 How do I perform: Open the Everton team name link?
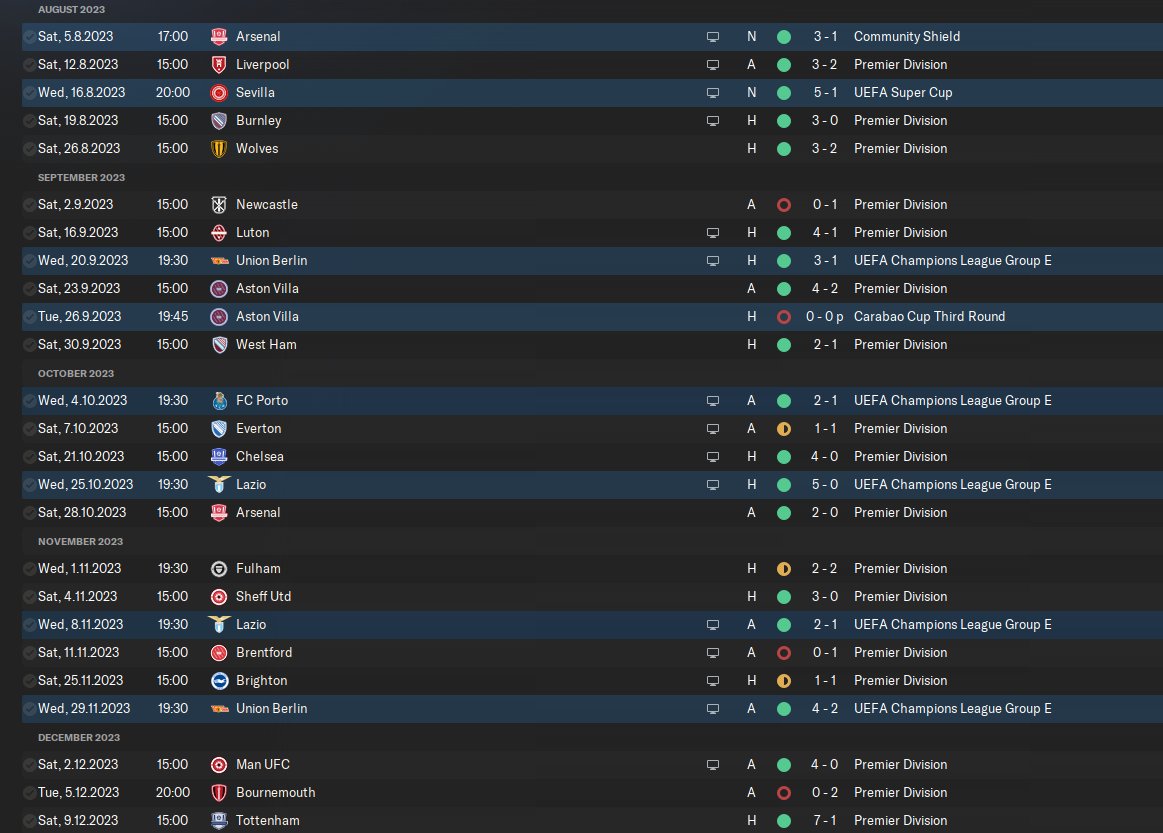(x=258, y=428)
